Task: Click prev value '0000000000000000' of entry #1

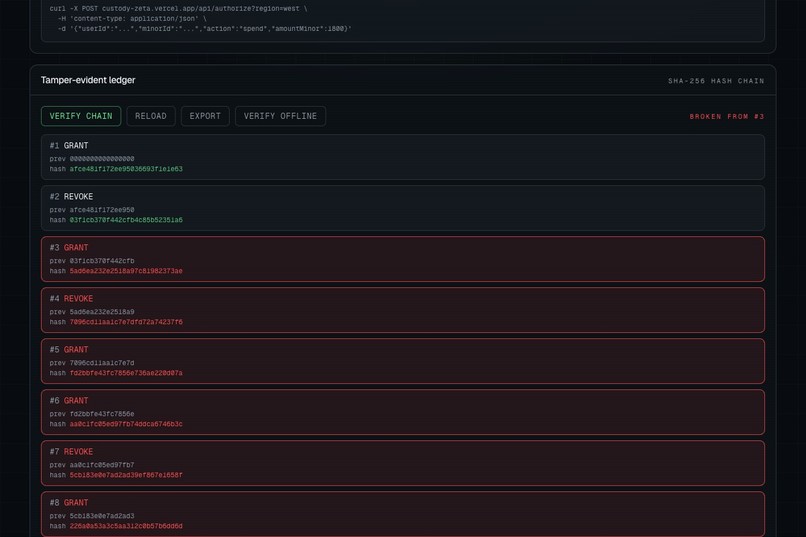Action: (102, 159)
